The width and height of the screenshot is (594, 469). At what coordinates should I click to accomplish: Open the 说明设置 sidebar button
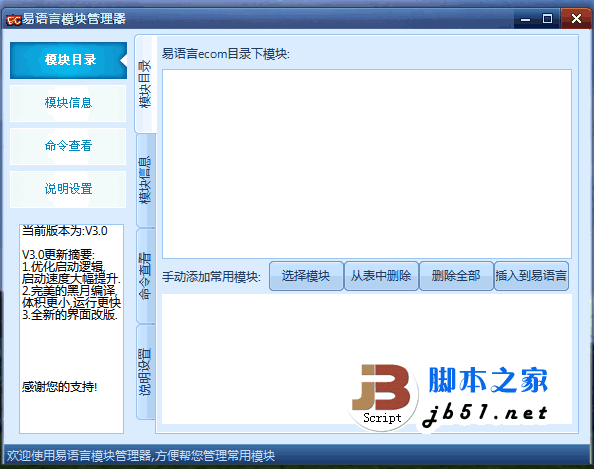click(68, 189)
